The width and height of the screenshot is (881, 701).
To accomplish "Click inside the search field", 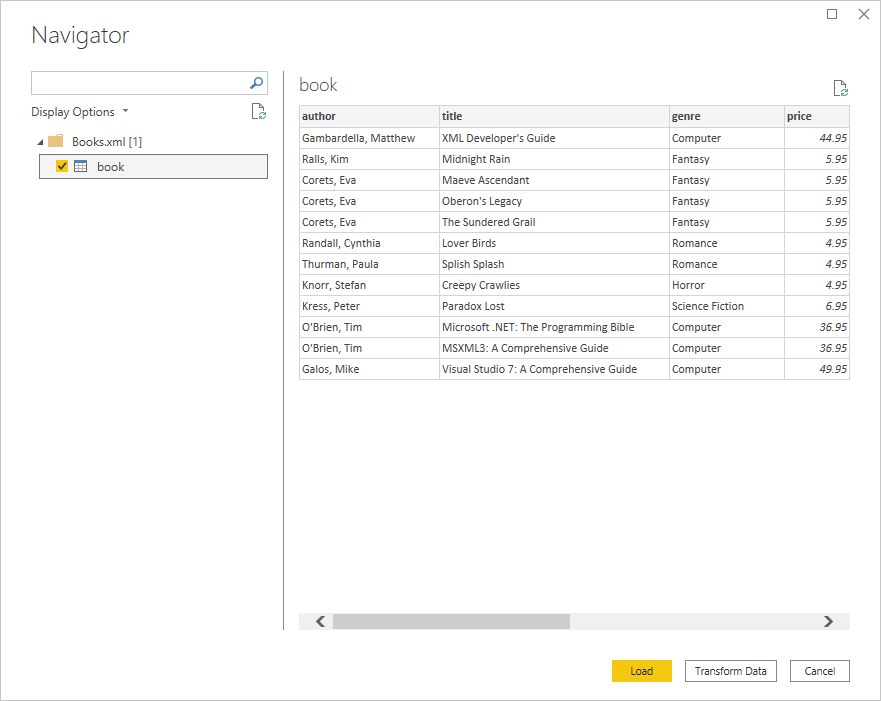I will click(x=140, y=82).
